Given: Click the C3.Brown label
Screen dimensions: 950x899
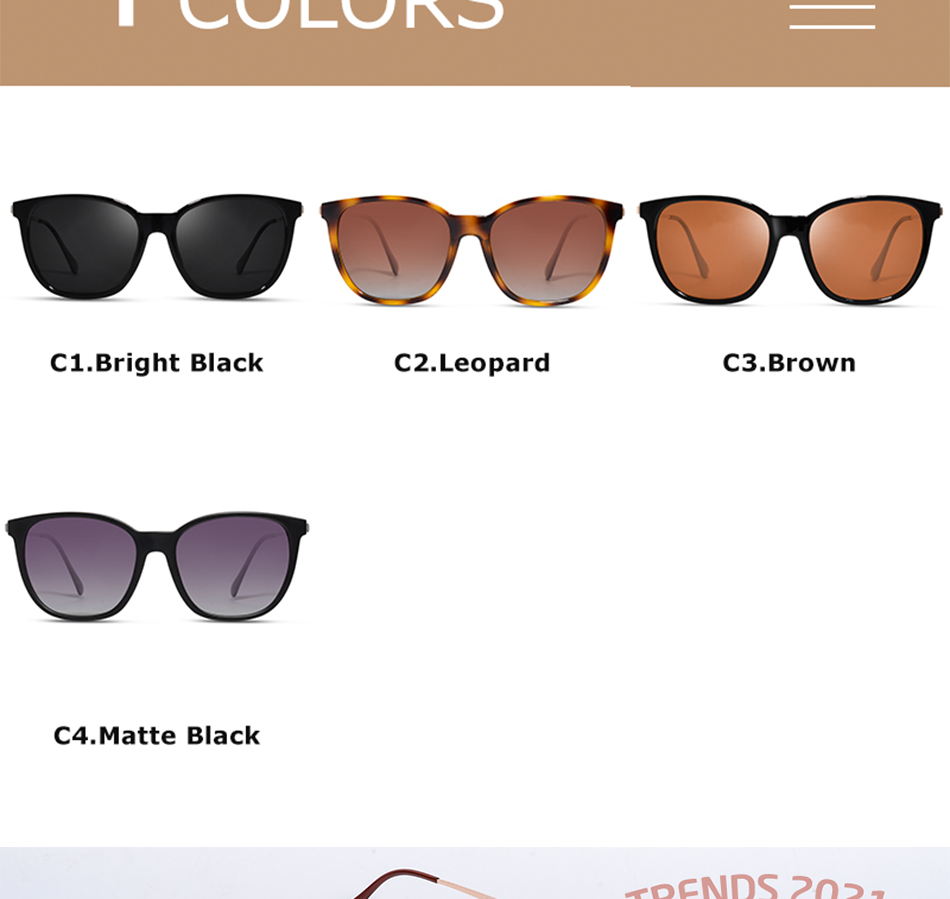Looking at the screenshot, I should 789,363.
